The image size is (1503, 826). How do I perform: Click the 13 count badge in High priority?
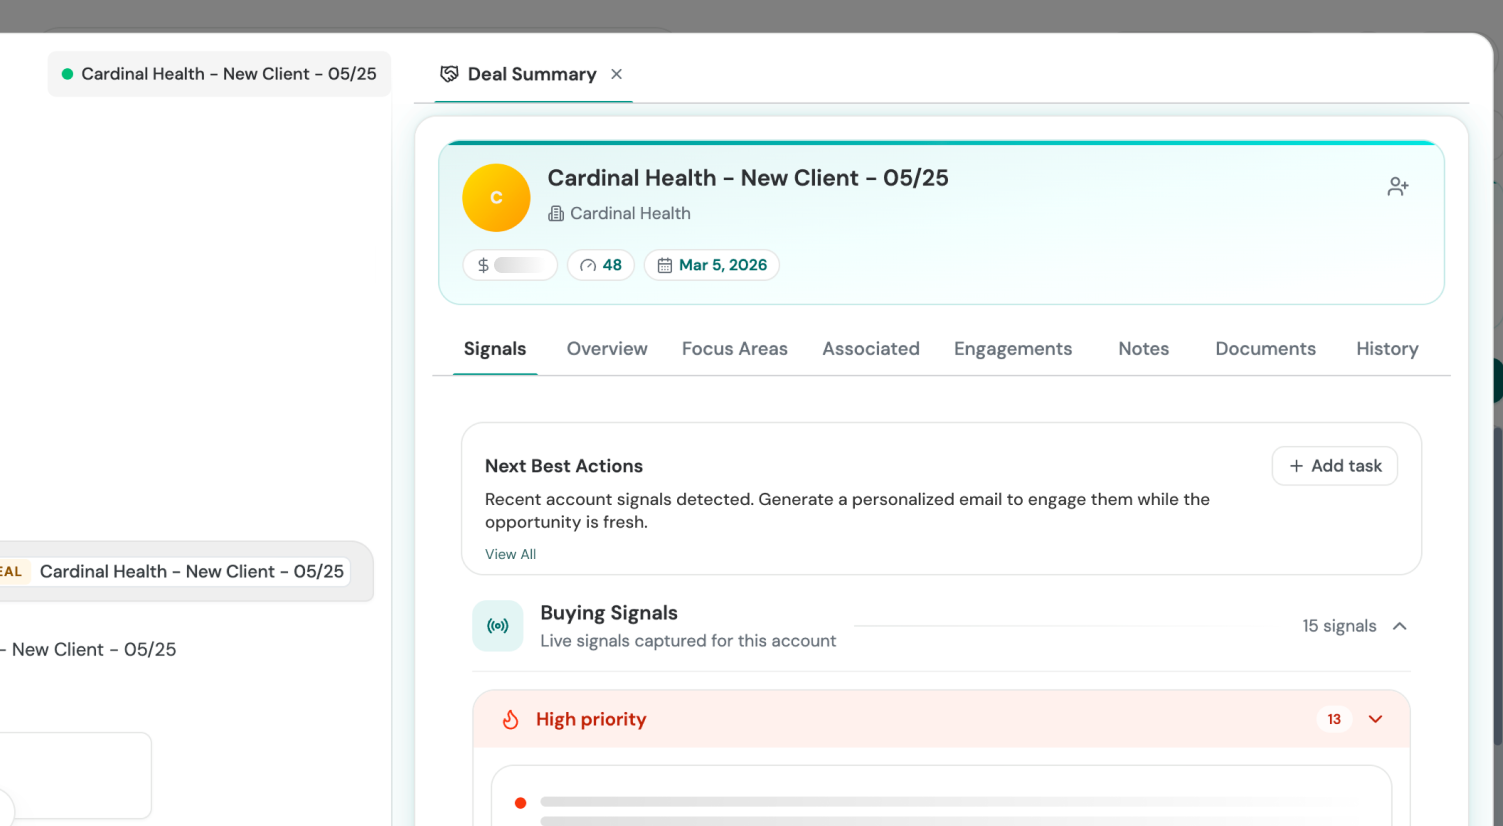(x=1334, y=719)
